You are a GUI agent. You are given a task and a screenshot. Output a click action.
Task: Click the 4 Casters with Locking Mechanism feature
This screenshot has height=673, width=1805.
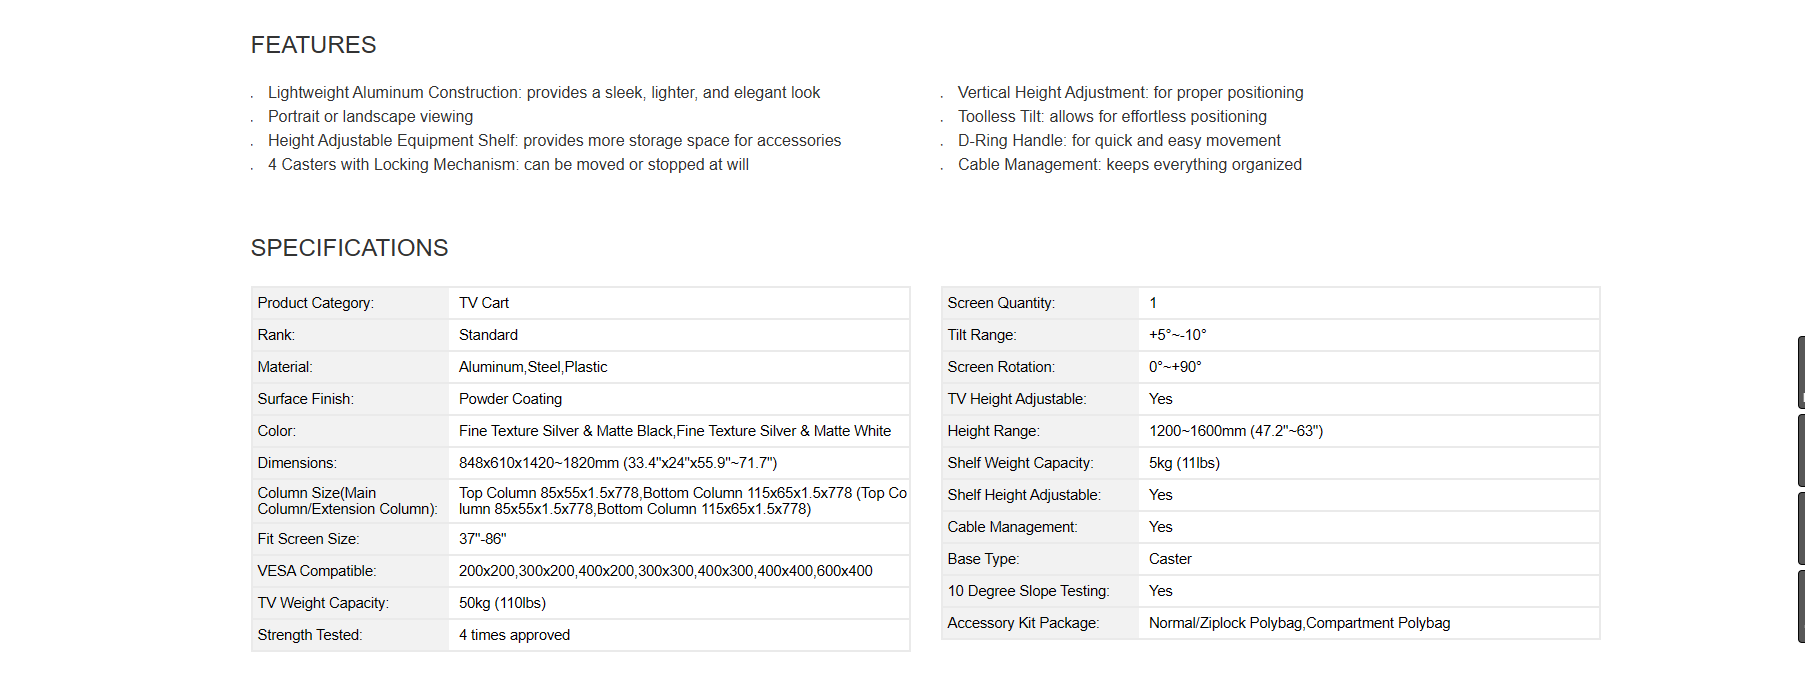[508, 165]
